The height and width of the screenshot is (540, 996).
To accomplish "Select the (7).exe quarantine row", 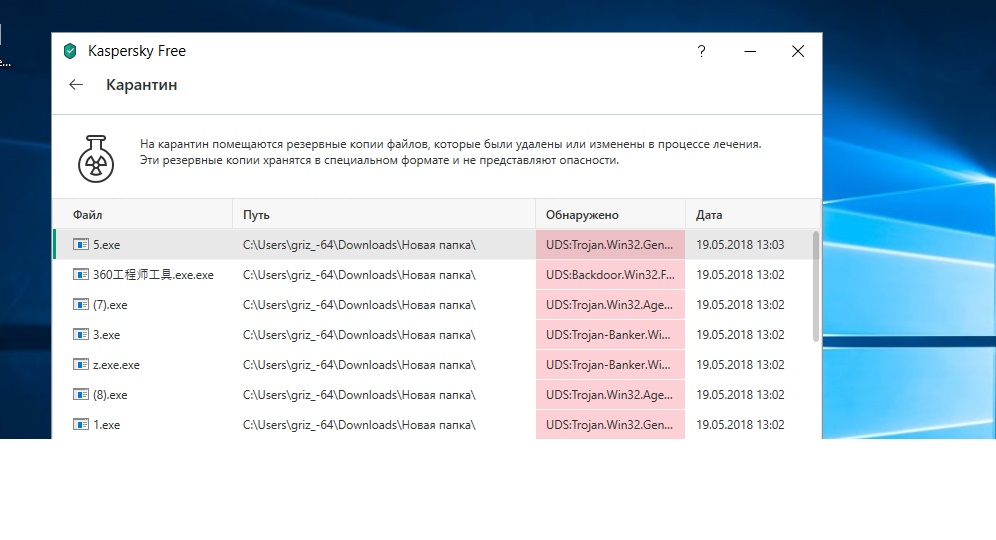I will [x=300, y=304].
